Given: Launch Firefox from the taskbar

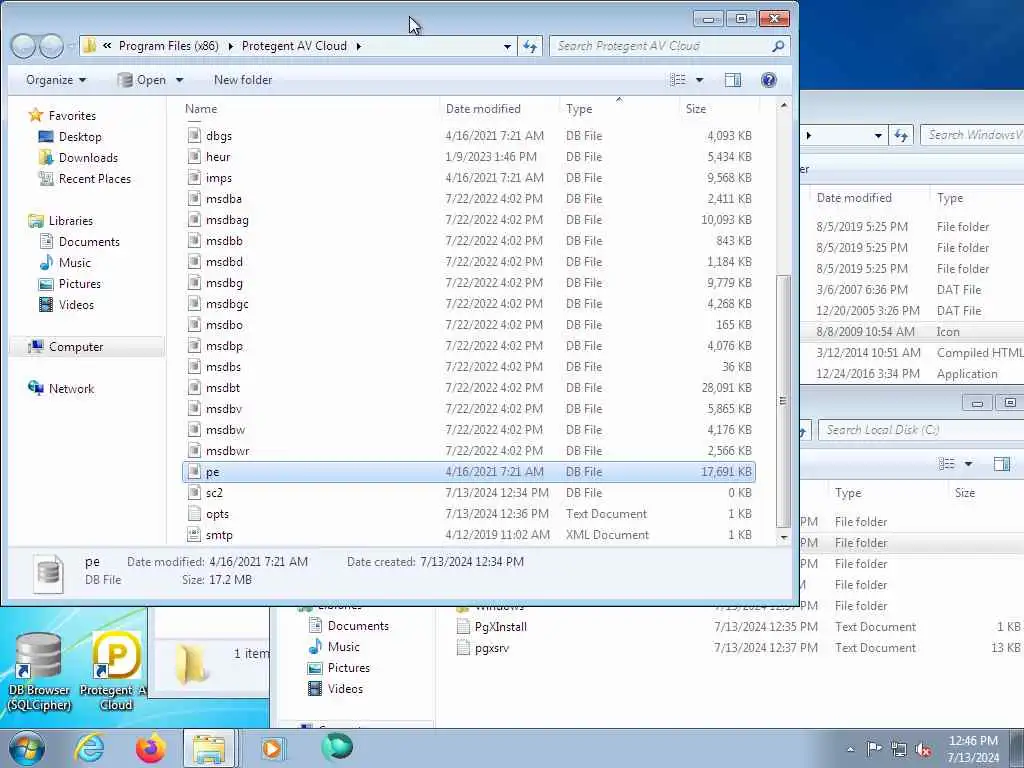Looking at the screenshot, I should (x=150, y=748).
